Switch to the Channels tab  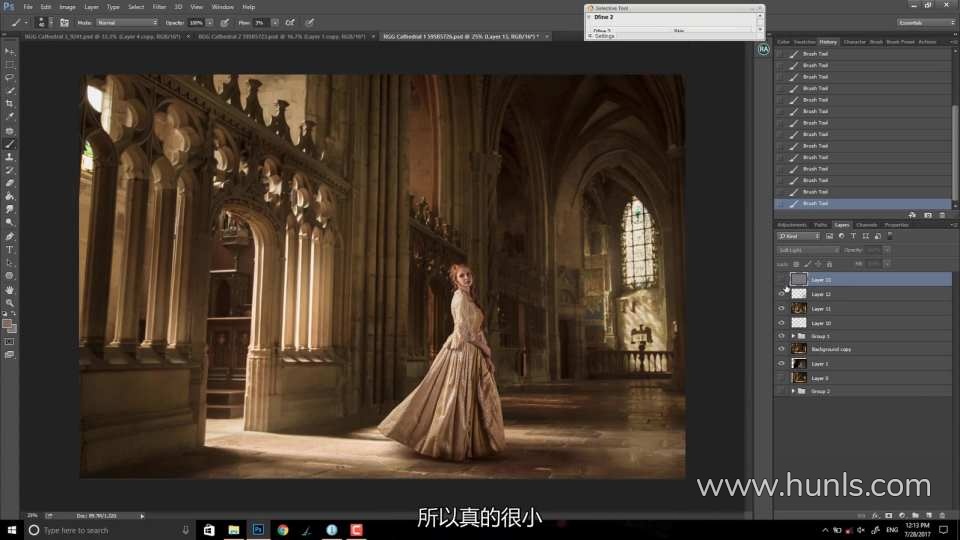click(x=866, y=225)
